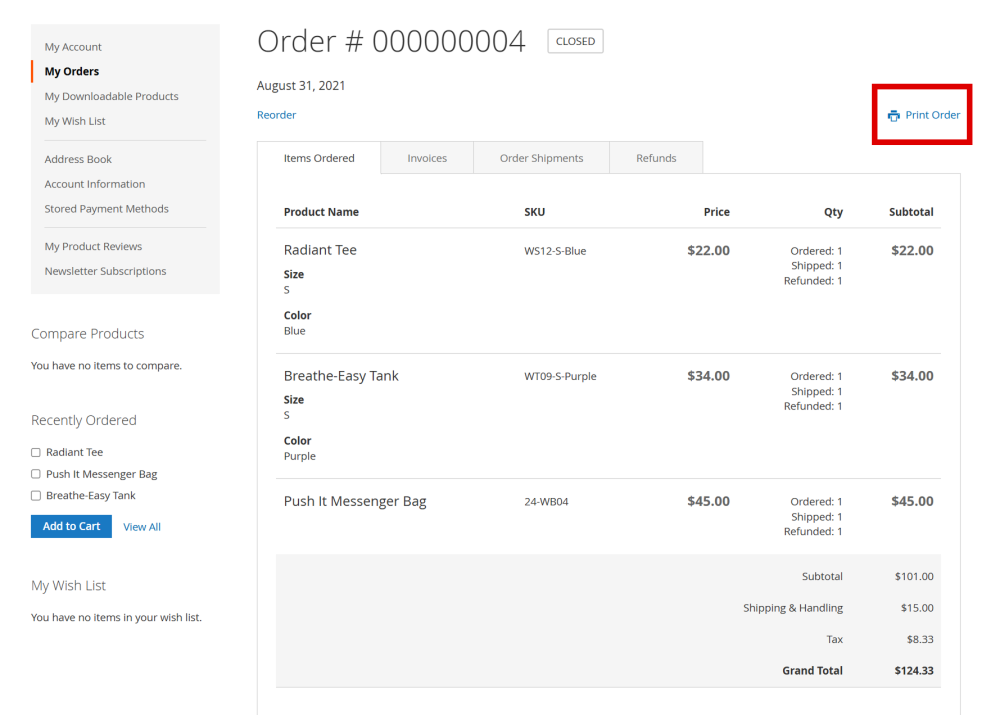Open My Wish List in the sidebar menu
The image size is (1000, 715).
pyautogui.click(x=75, y=121)
